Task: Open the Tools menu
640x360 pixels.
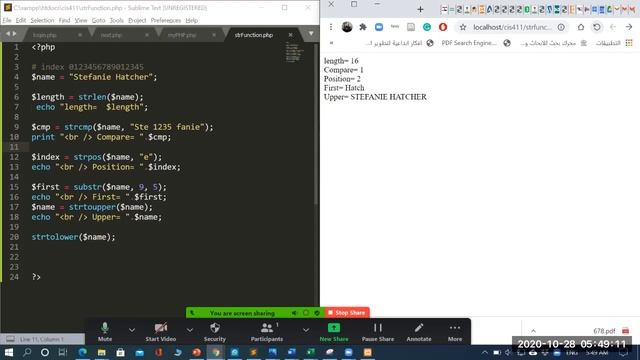Action: [117, 20]
